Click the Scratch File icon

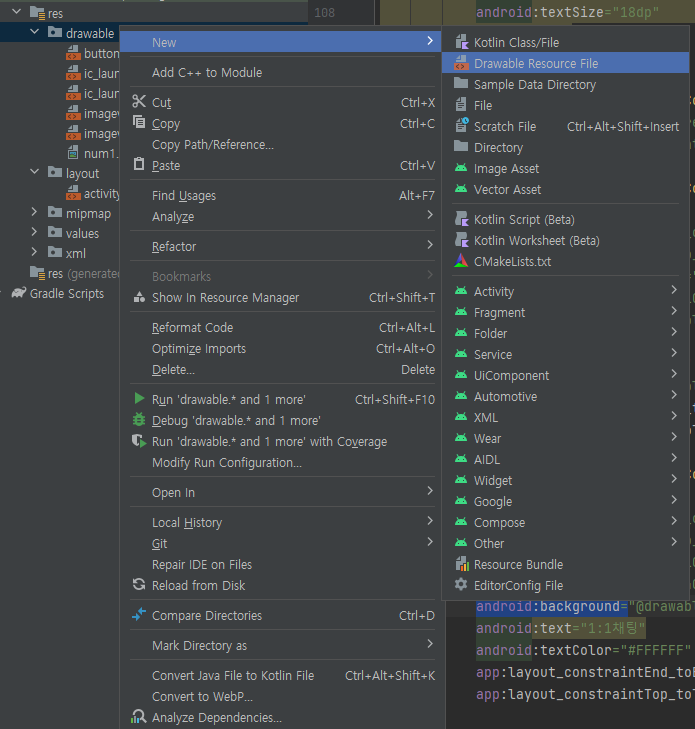tap(461, 126)
